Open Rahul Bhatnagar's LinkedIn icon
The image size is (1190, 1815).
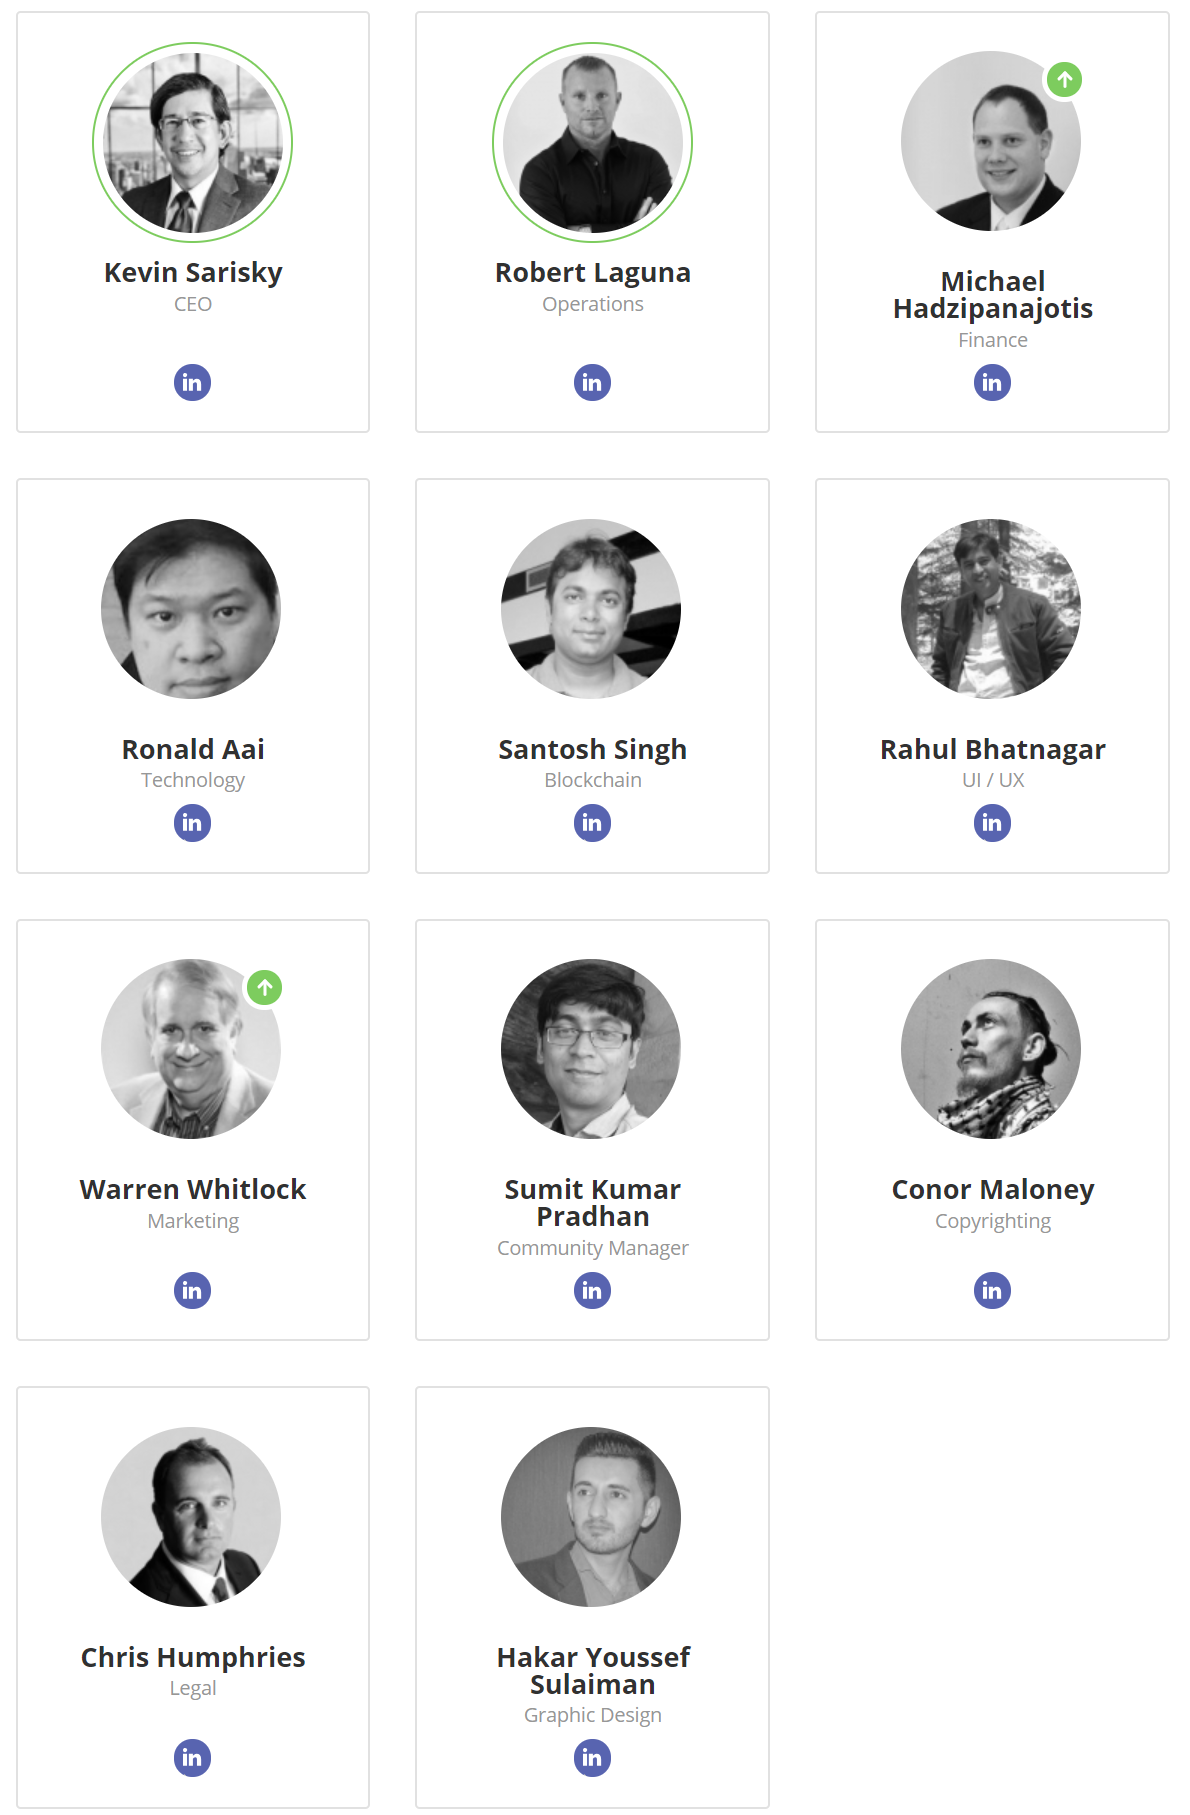click(x=992, y=823)
